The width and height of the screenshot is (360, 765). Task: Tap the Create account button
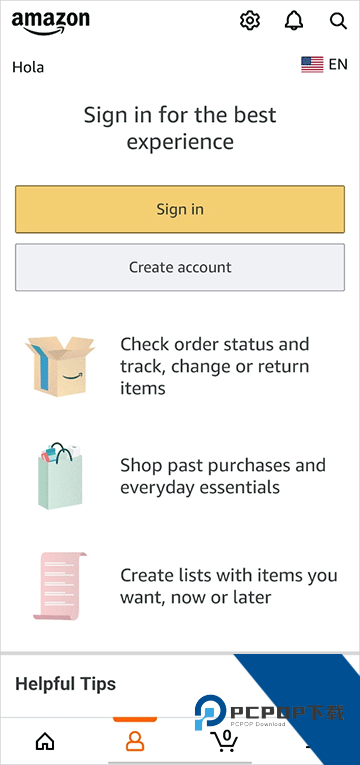pyautogui.click(x=180, y=267)
